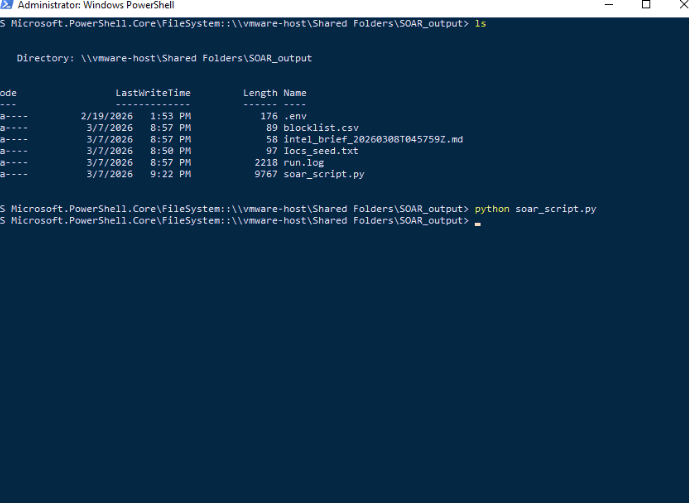Maximize the PowerShell window

coord(646,5)
